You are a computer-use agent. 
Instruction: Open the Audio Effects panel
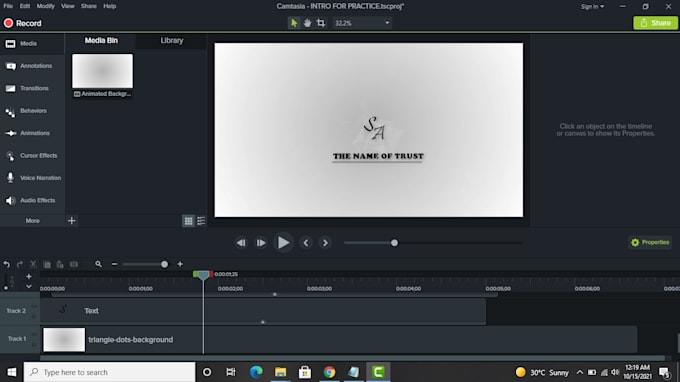click(x=32, y=200)
